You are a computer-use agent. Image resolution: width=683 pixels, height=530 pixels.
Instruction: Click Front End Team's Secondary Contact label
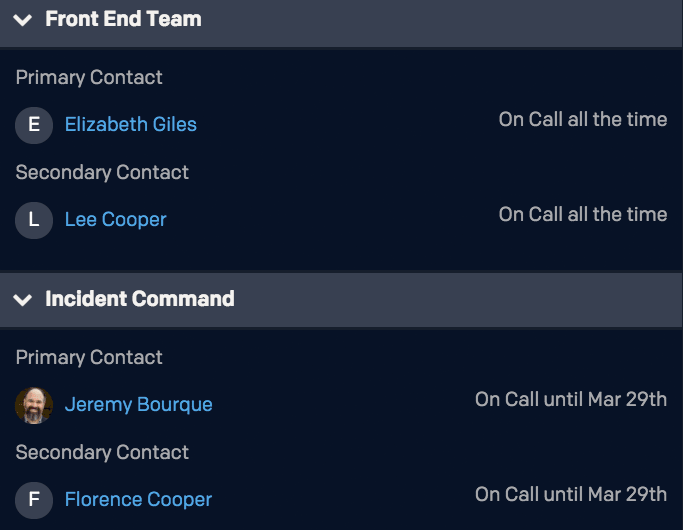(102, 172)
